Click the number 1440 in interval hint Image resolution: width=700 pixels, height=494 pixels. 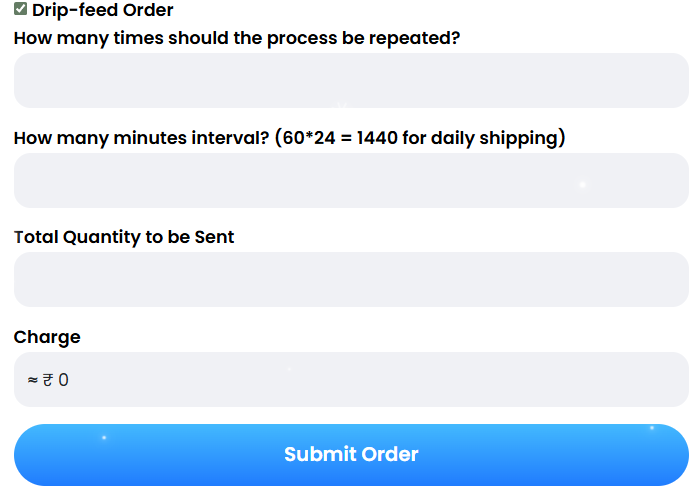pyautogui.click(x=377, y=138)
